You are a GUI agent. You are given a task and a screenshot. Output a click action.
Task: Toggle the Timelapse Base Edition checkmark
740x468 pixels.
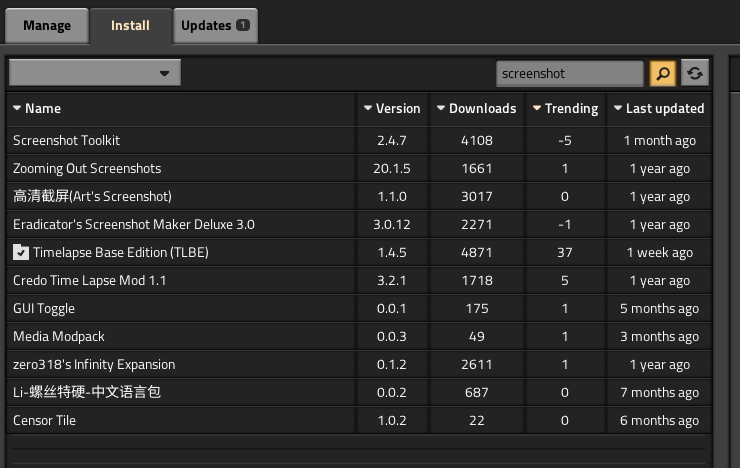coord(21,252)
